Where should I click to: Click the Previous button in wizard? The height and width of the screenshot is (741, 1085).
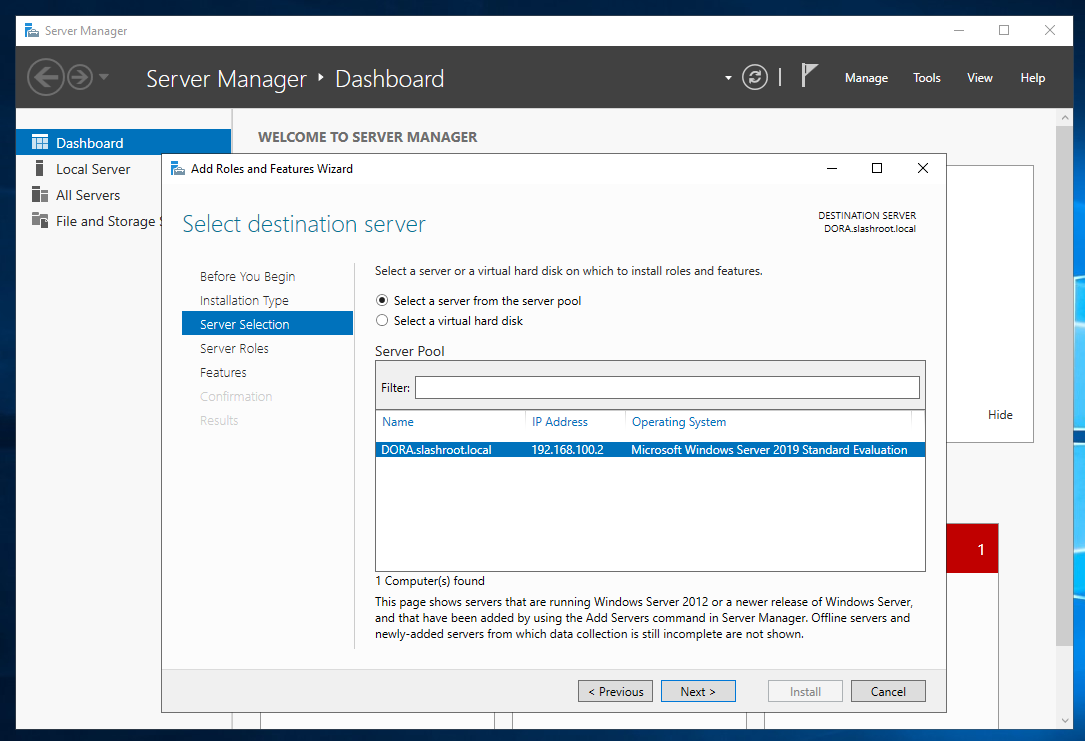(615, 691)
